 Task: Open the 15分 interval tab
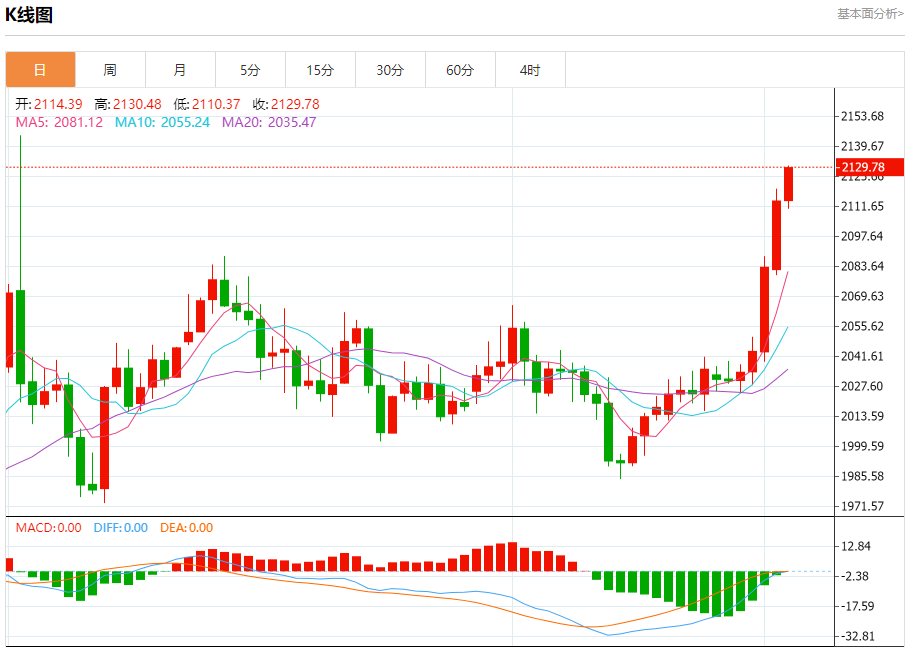click(320, 70)
